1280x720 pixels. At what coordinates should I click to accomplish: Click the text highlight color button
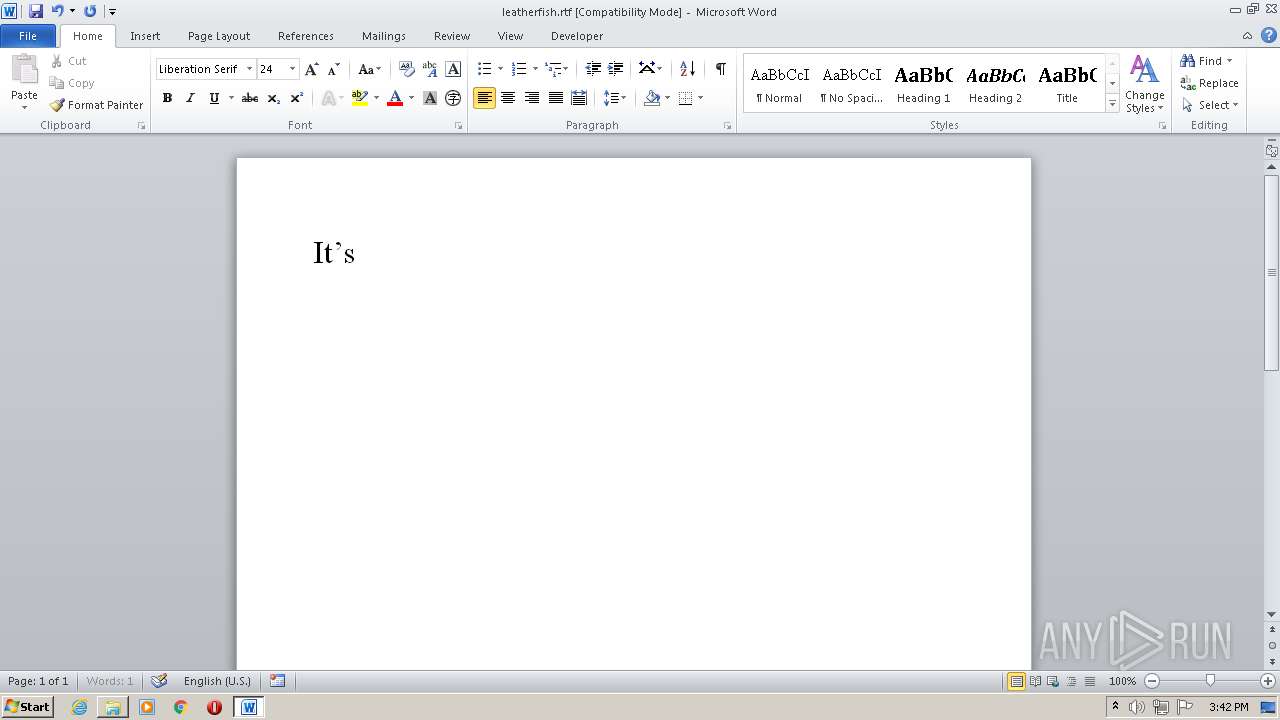pos(360,98)
